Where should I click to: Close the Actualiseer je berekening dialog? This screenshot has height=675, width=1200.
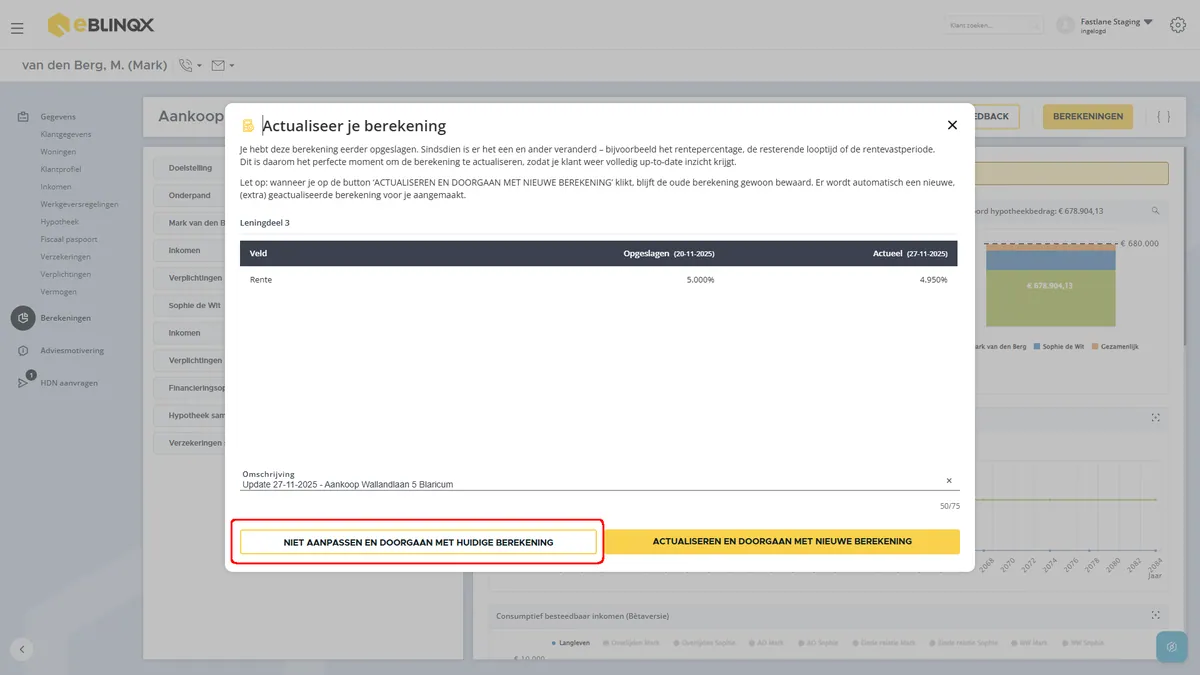952,125
